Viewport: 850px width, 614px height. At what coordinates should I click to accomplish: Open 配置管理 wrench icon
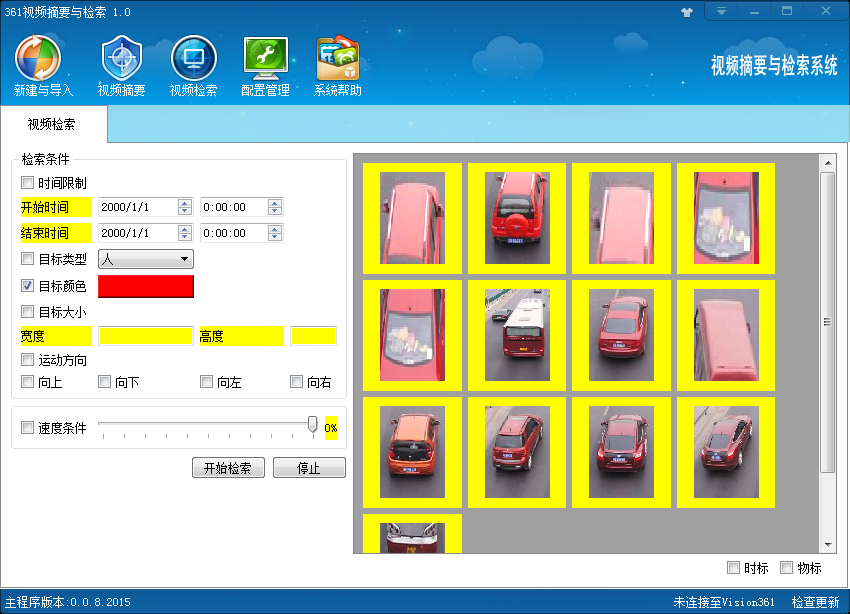point(265,66)
